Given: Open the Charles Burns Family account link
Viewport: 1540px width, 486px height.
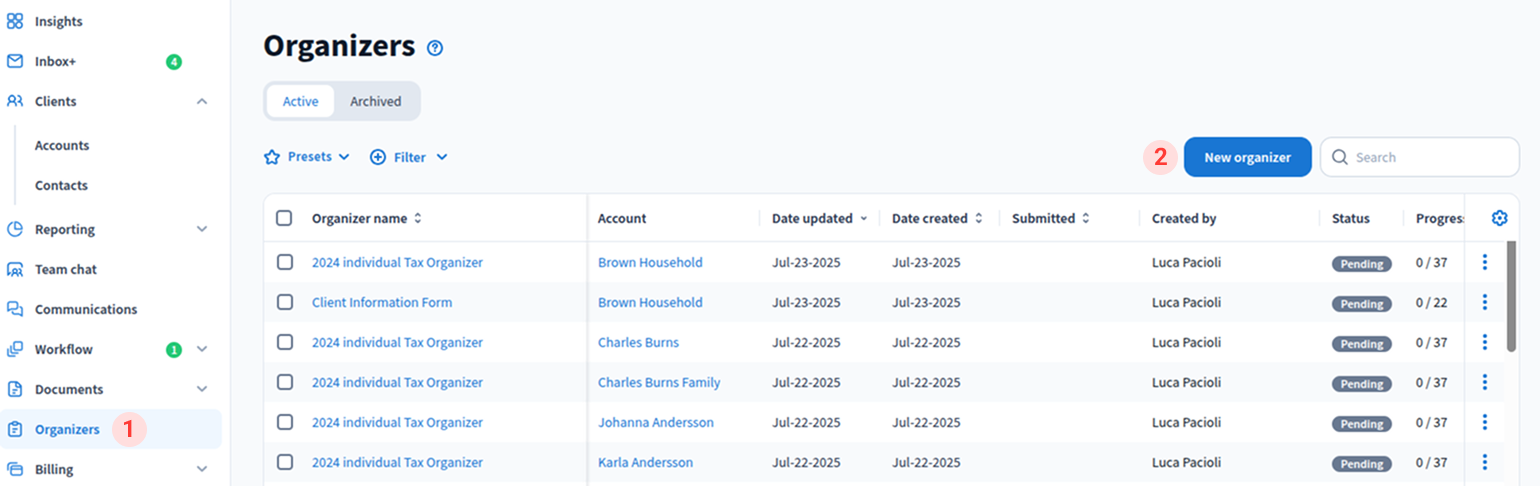Looking at the screenshot, I should point(659,382).
